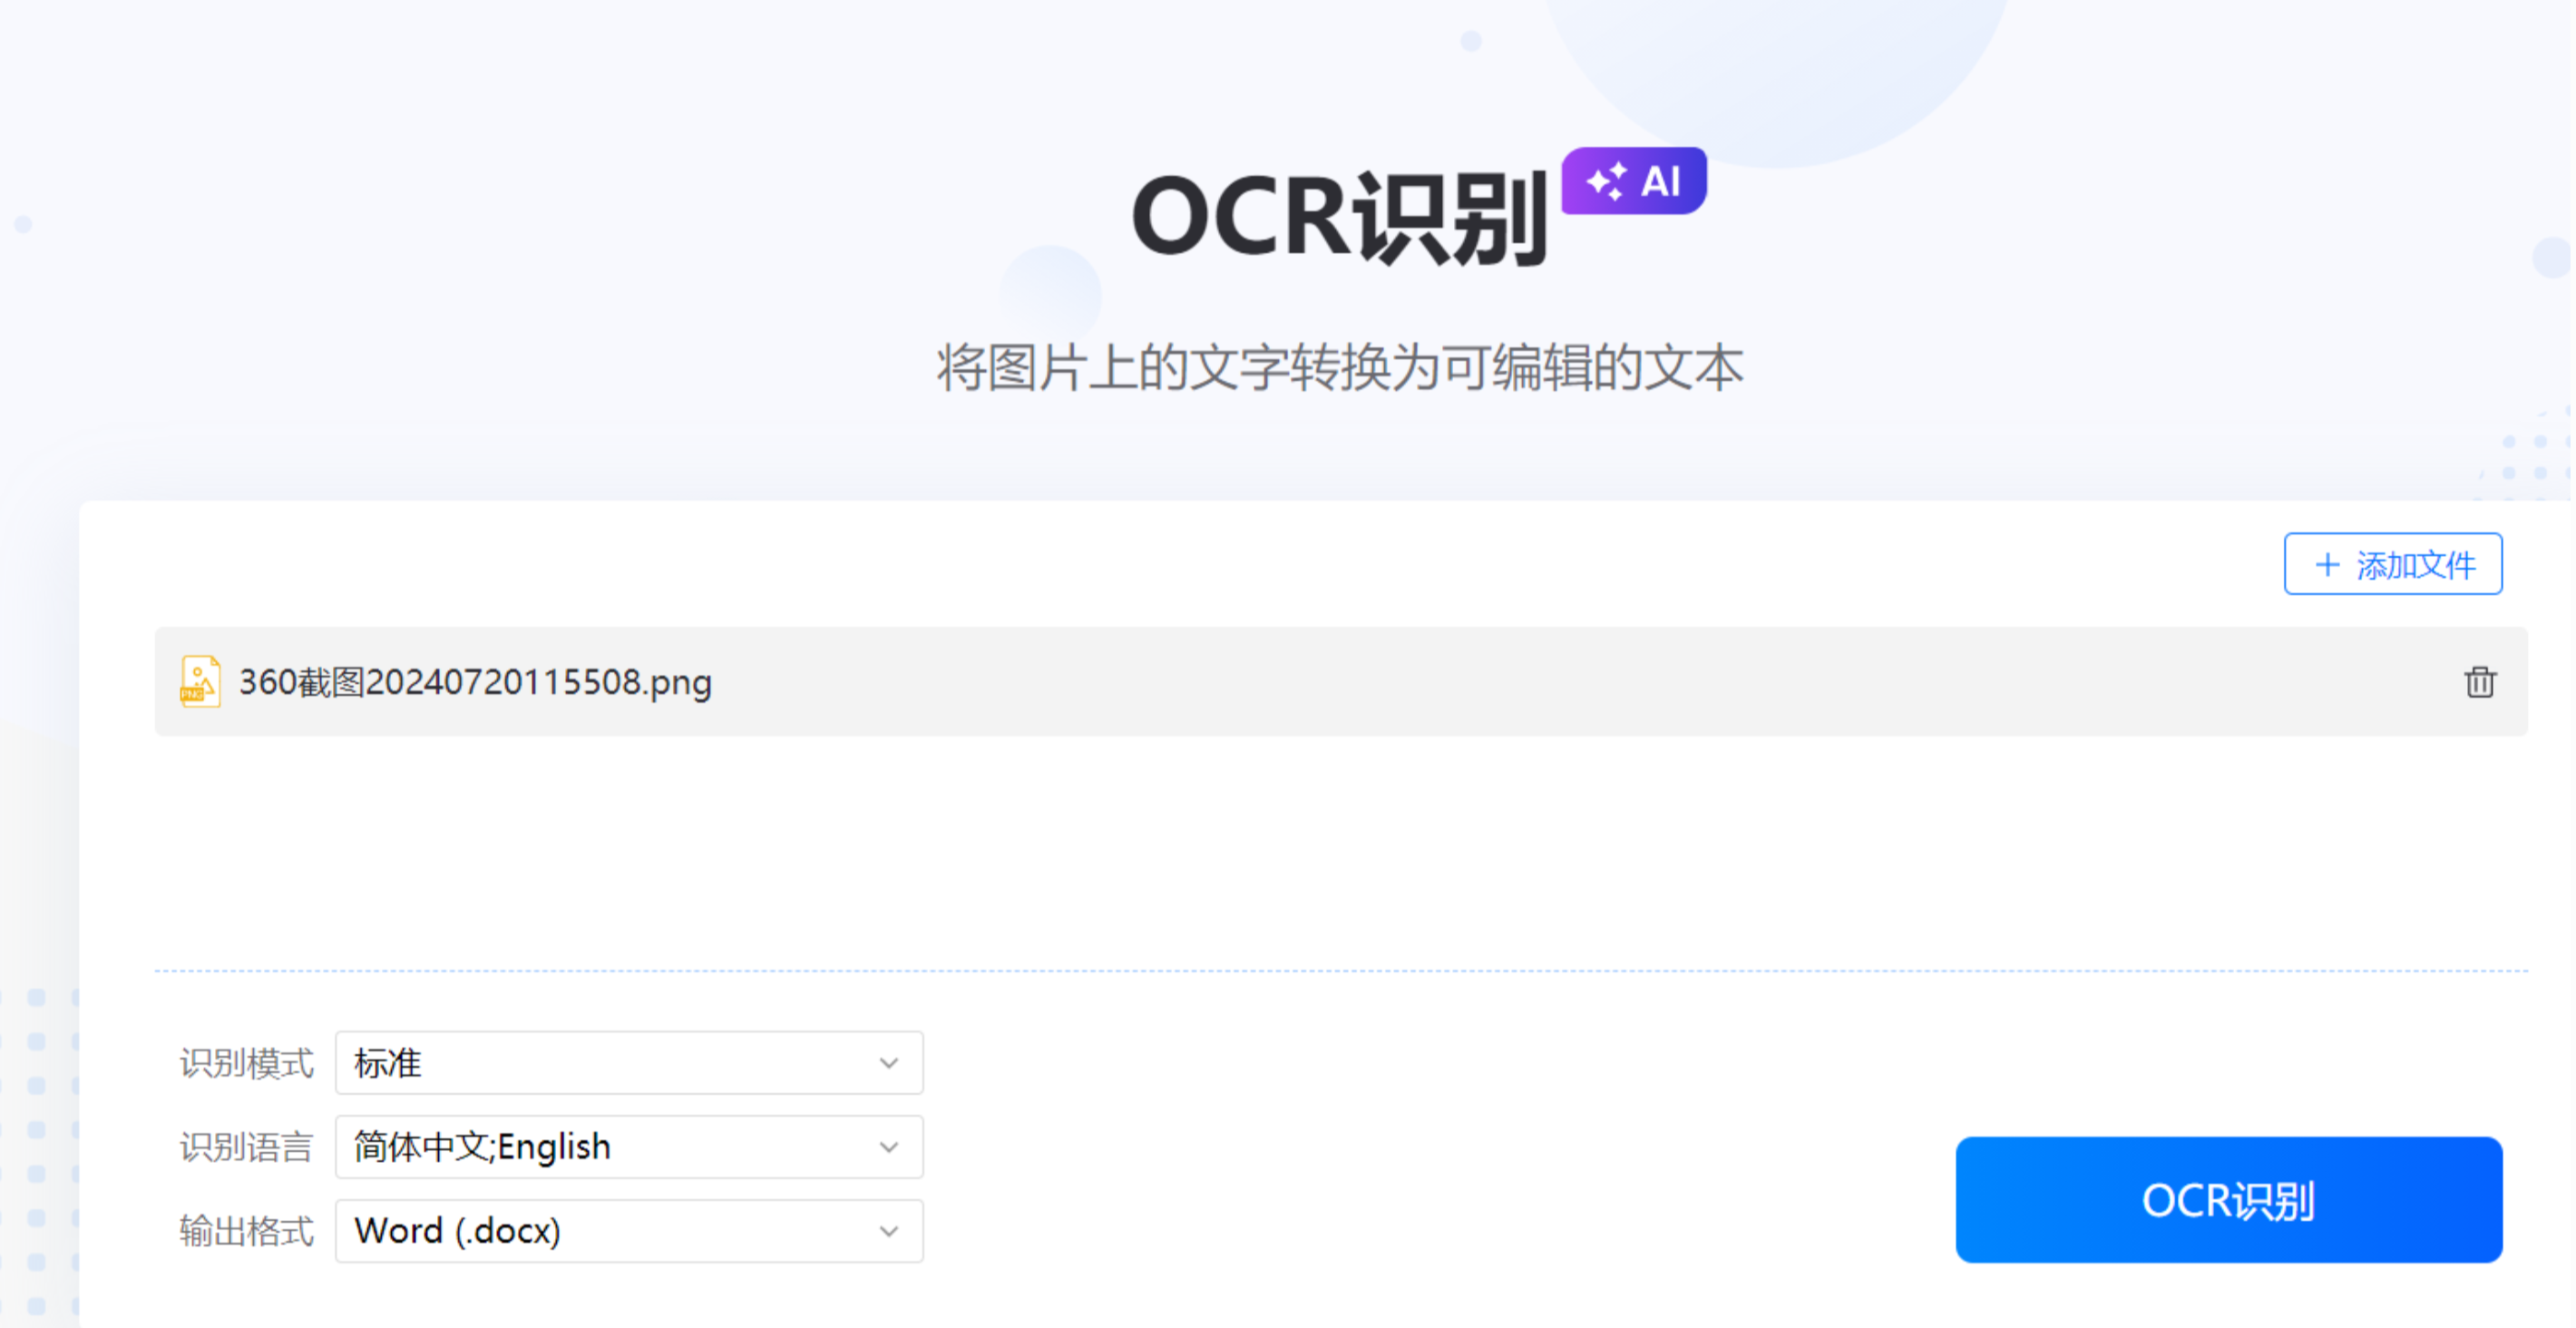Open the 识别语言 dropdown showing 简体中文;English

click(x=629, y=1146)
